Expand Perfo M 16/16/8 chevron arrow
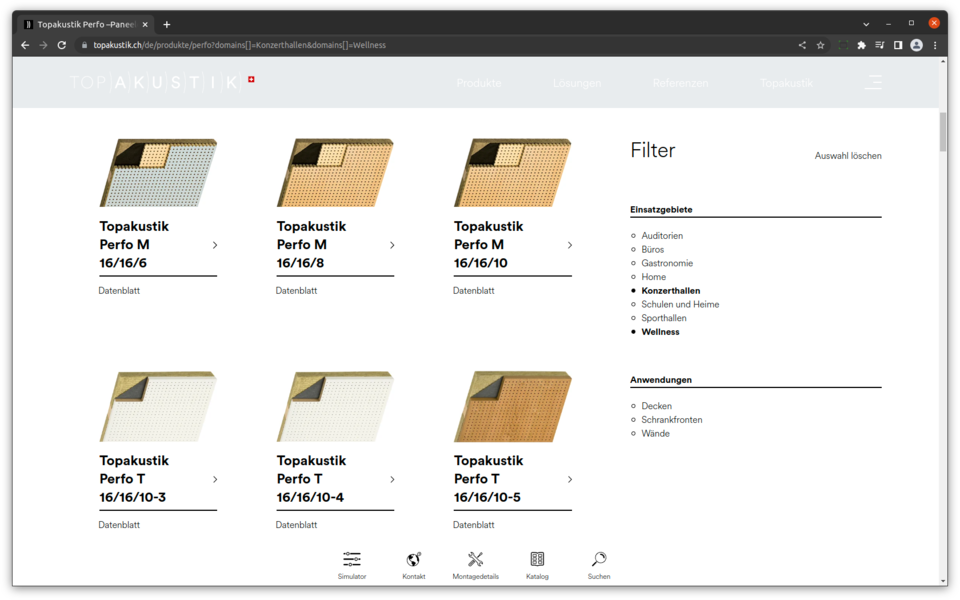 tap(392, 245)
